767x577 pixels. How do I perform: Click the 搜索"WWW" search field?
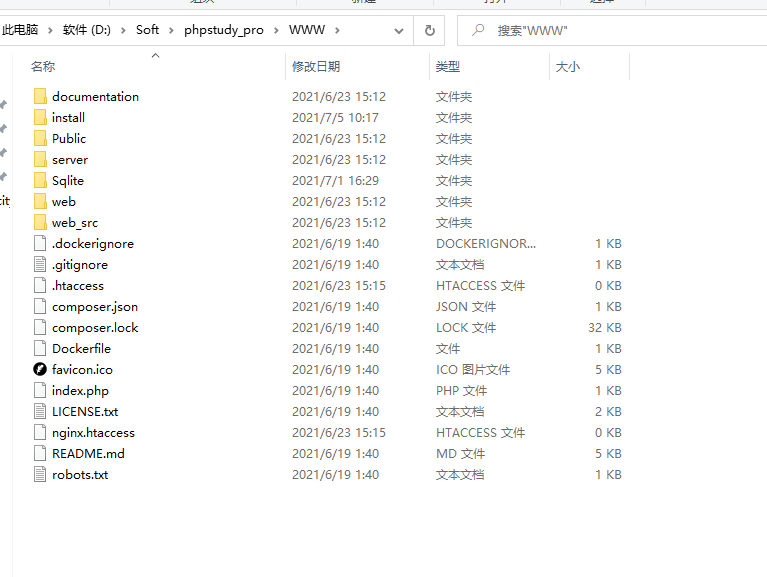pyautogui.click(x=611, y=30)
